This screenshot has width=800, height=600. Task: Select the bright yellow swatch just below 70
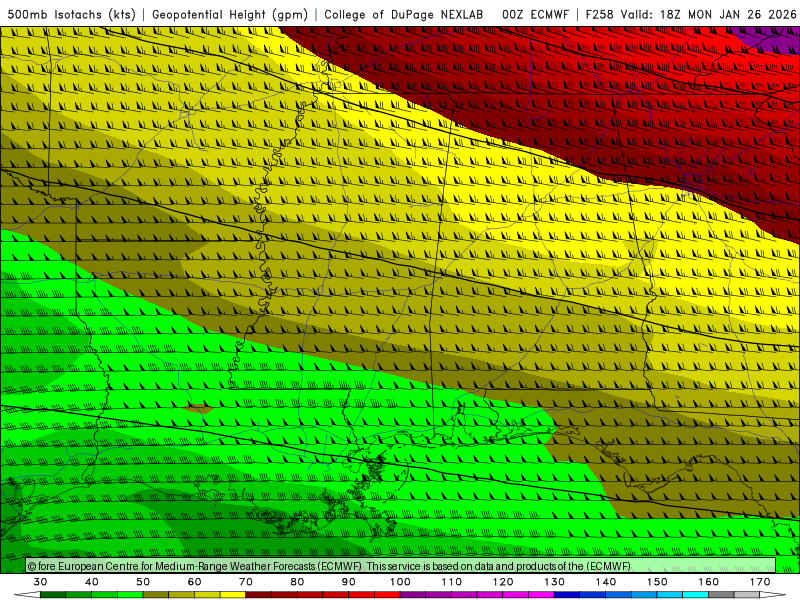(233, 595)
